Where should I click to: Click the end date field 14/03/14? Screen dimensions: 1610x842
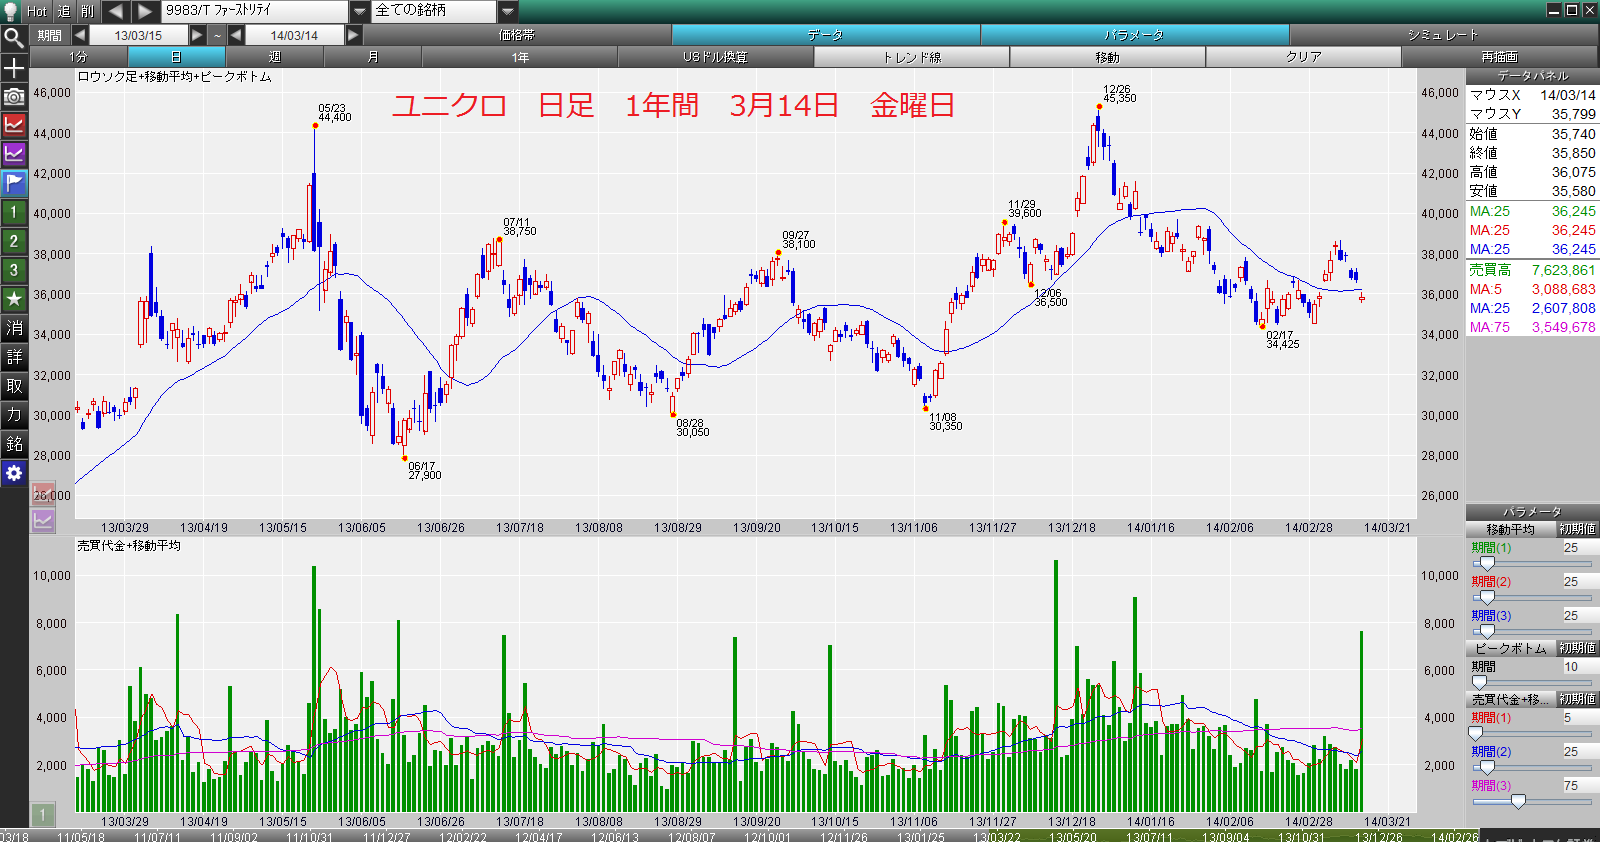[x=294, y=35]
